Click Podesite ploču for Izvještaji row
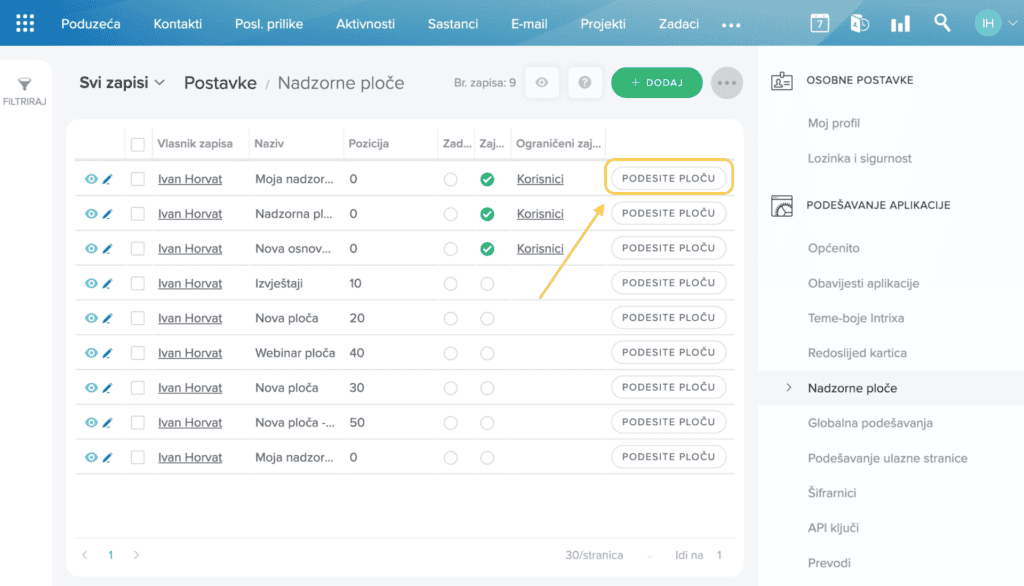 (669, 283)
